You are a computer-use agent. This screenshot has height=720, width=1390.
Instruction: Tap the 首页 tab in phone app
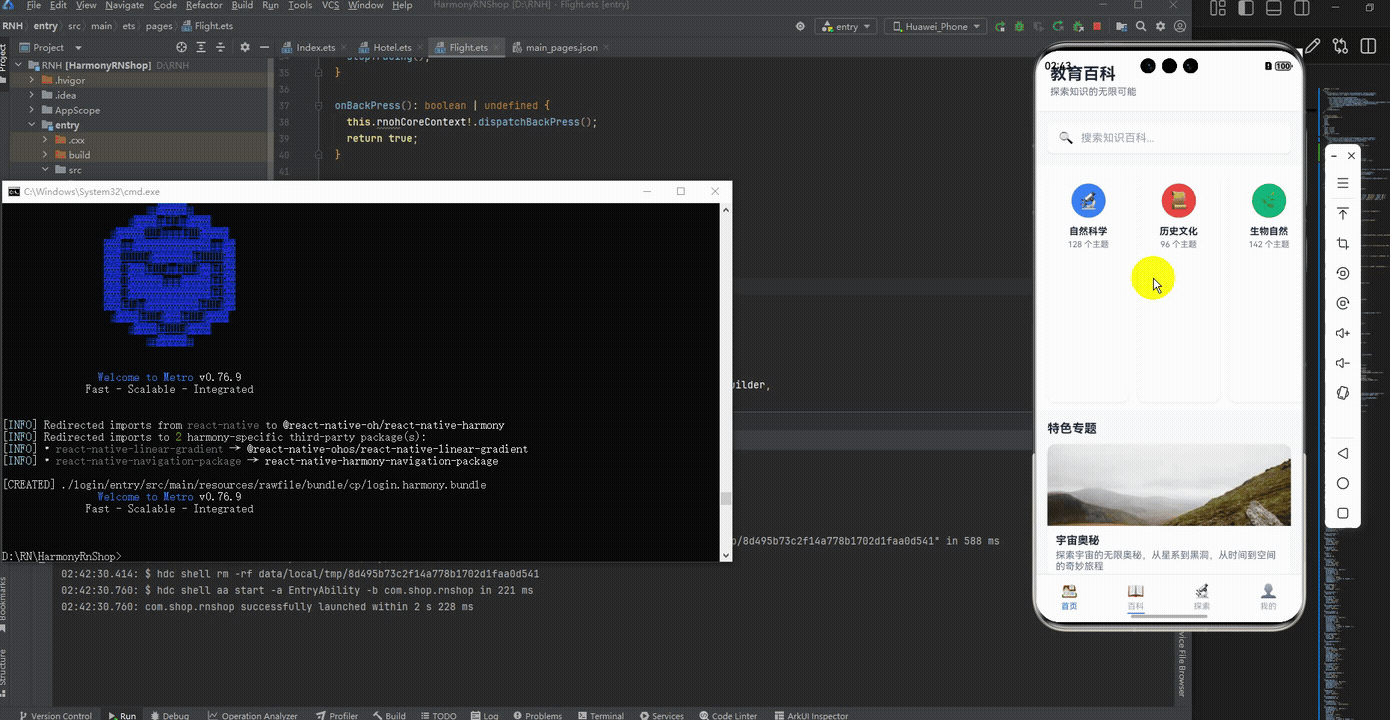point(1069,597)
